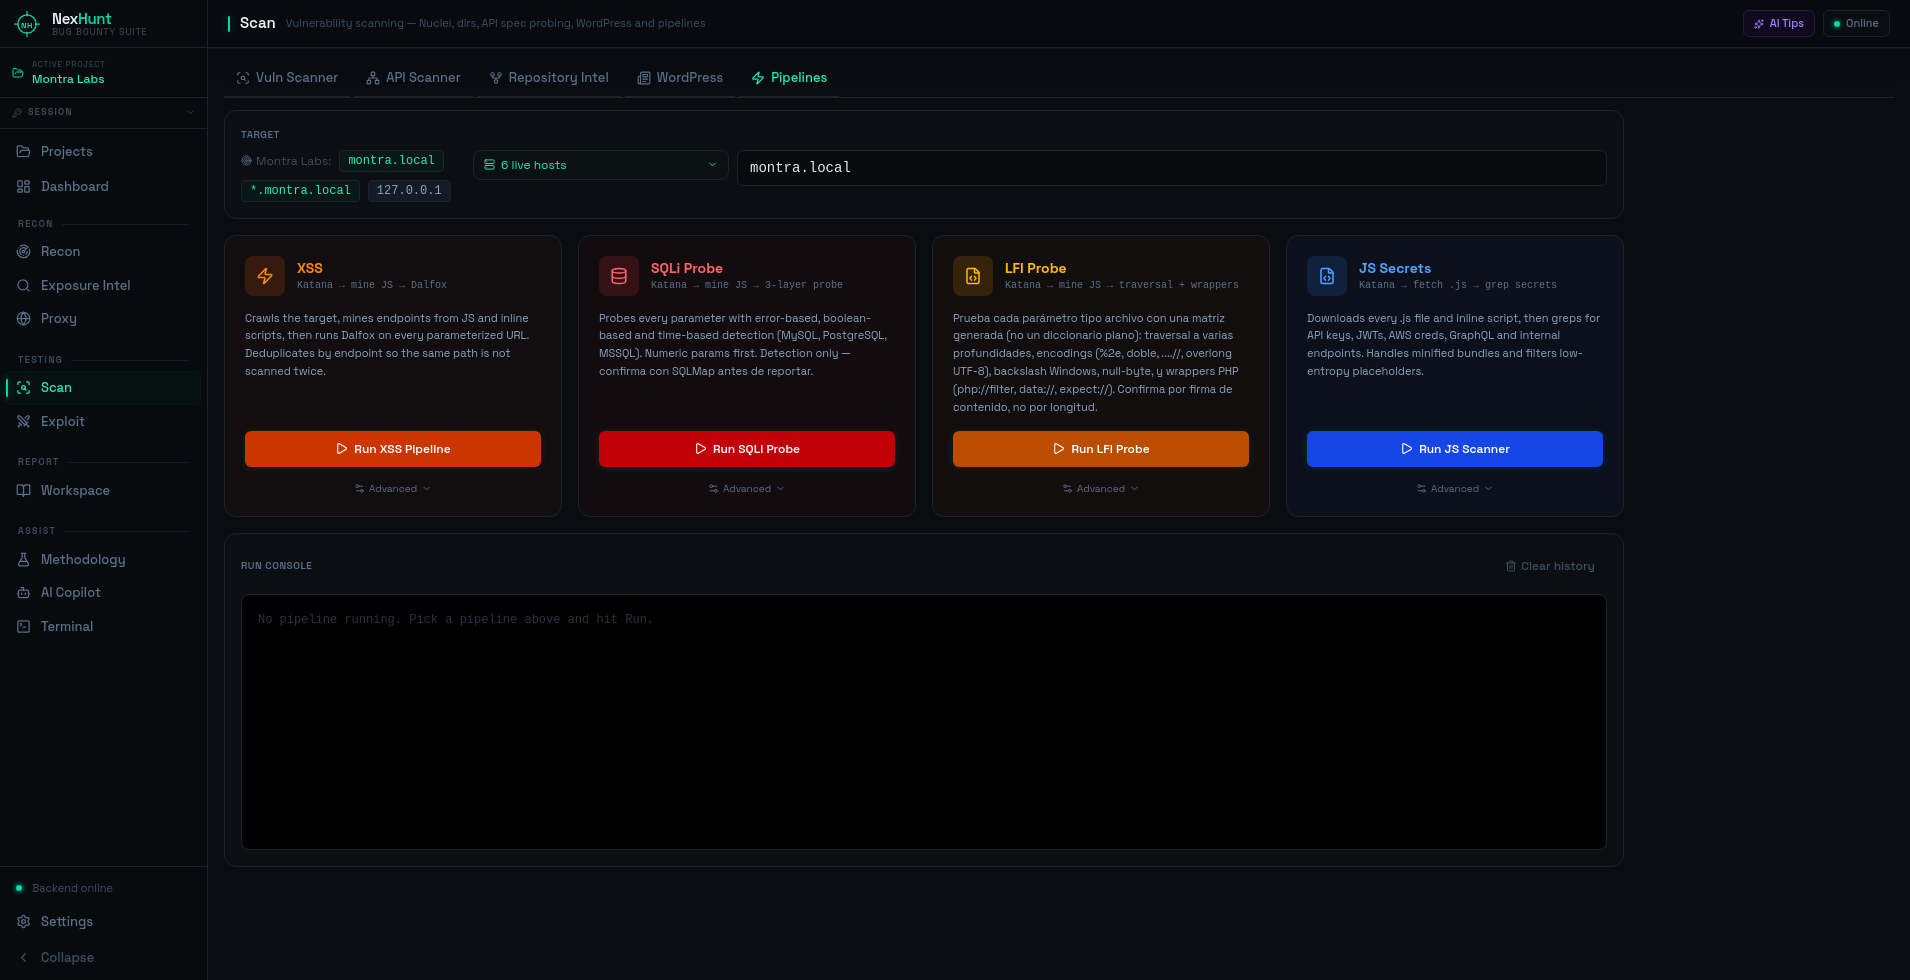Viewport: 1910px width, 980px height.
Task: Run the SQLi Probe
Action: (747, 449)
